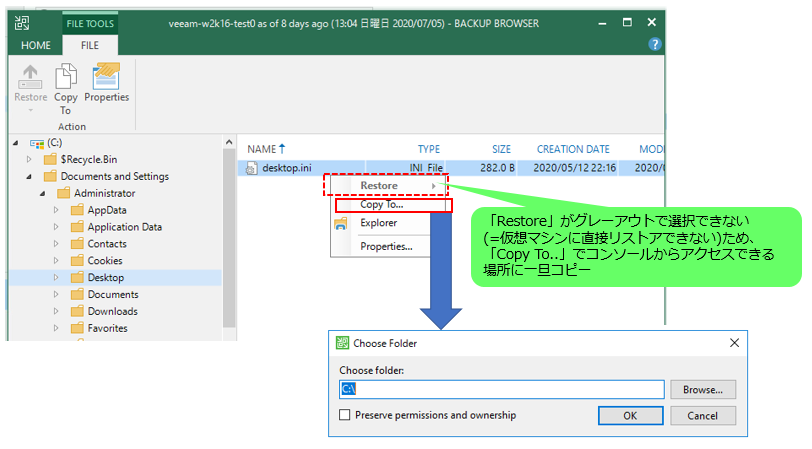
Task: Expand the Downloads folder node
Action: tap(56, 311)
